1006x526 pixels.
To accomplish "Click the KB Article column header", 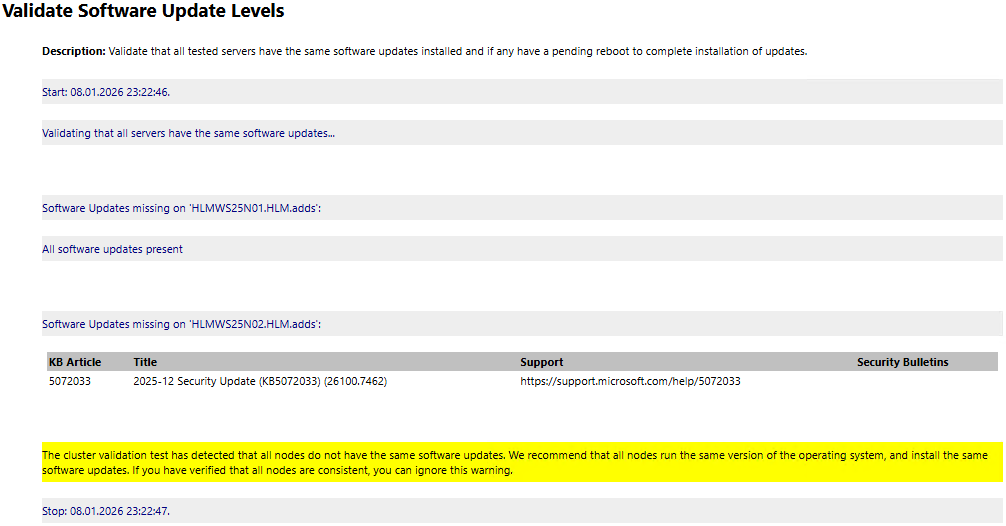I will tap(75, 362).
